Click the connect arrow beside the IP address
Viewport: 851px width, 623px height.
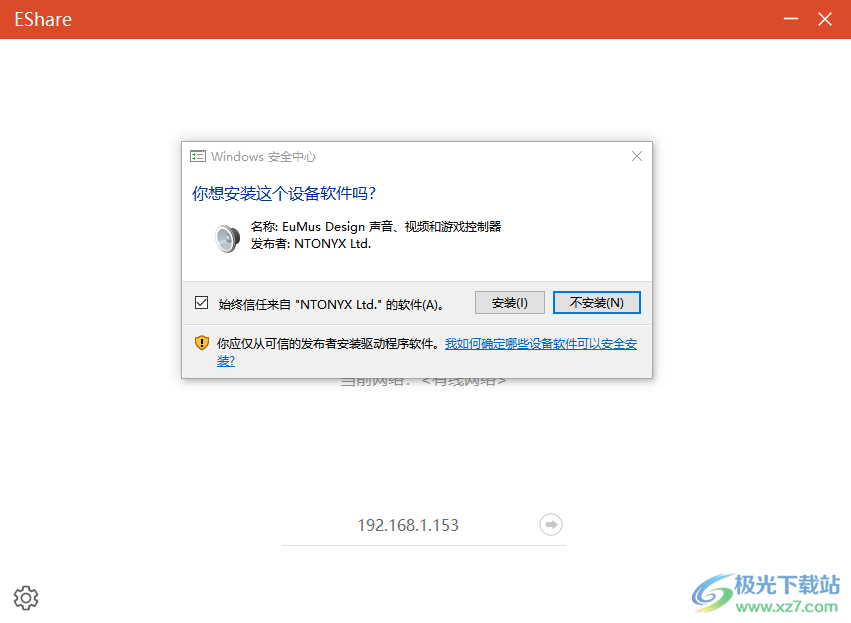click(550, 524)
